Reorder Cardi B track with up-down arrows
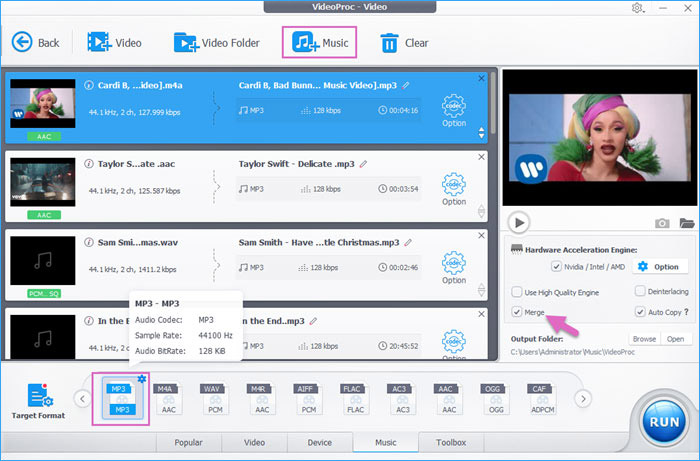The height and width of the screenshot is (461, 700). (481, 133)
